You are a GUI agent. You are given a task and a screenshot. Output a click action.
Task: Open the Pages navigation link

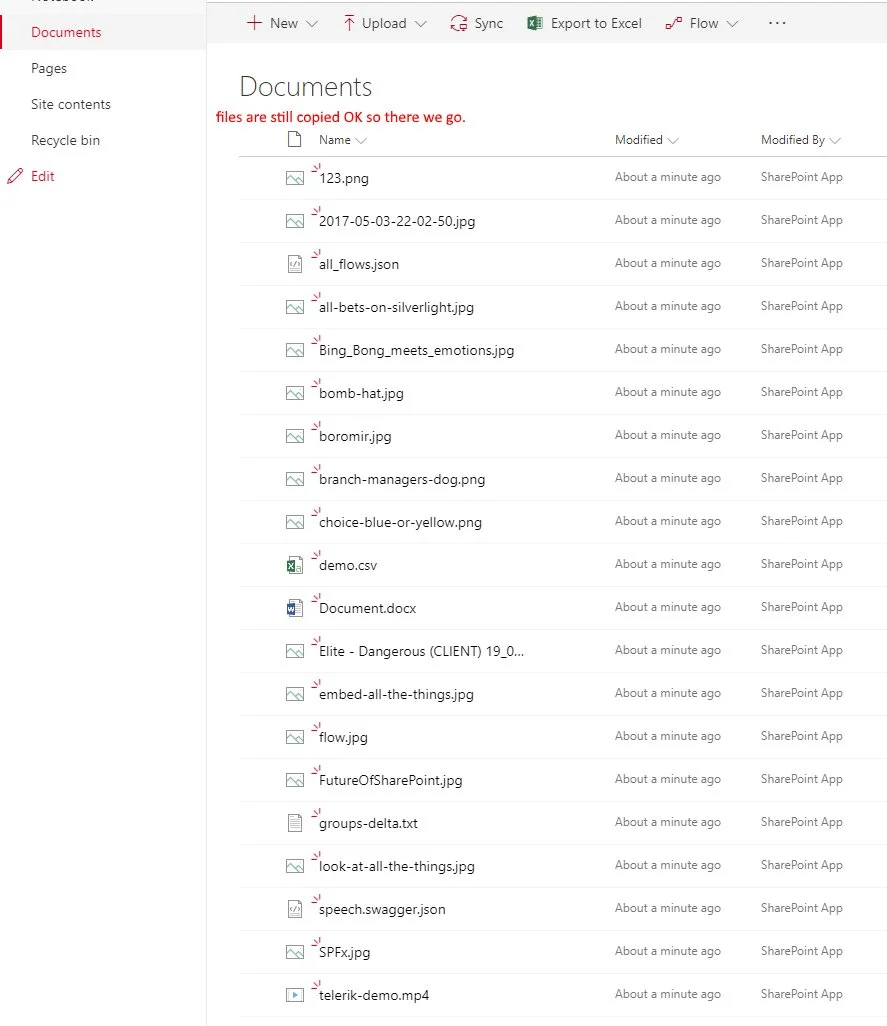click(x=49, y=69)
